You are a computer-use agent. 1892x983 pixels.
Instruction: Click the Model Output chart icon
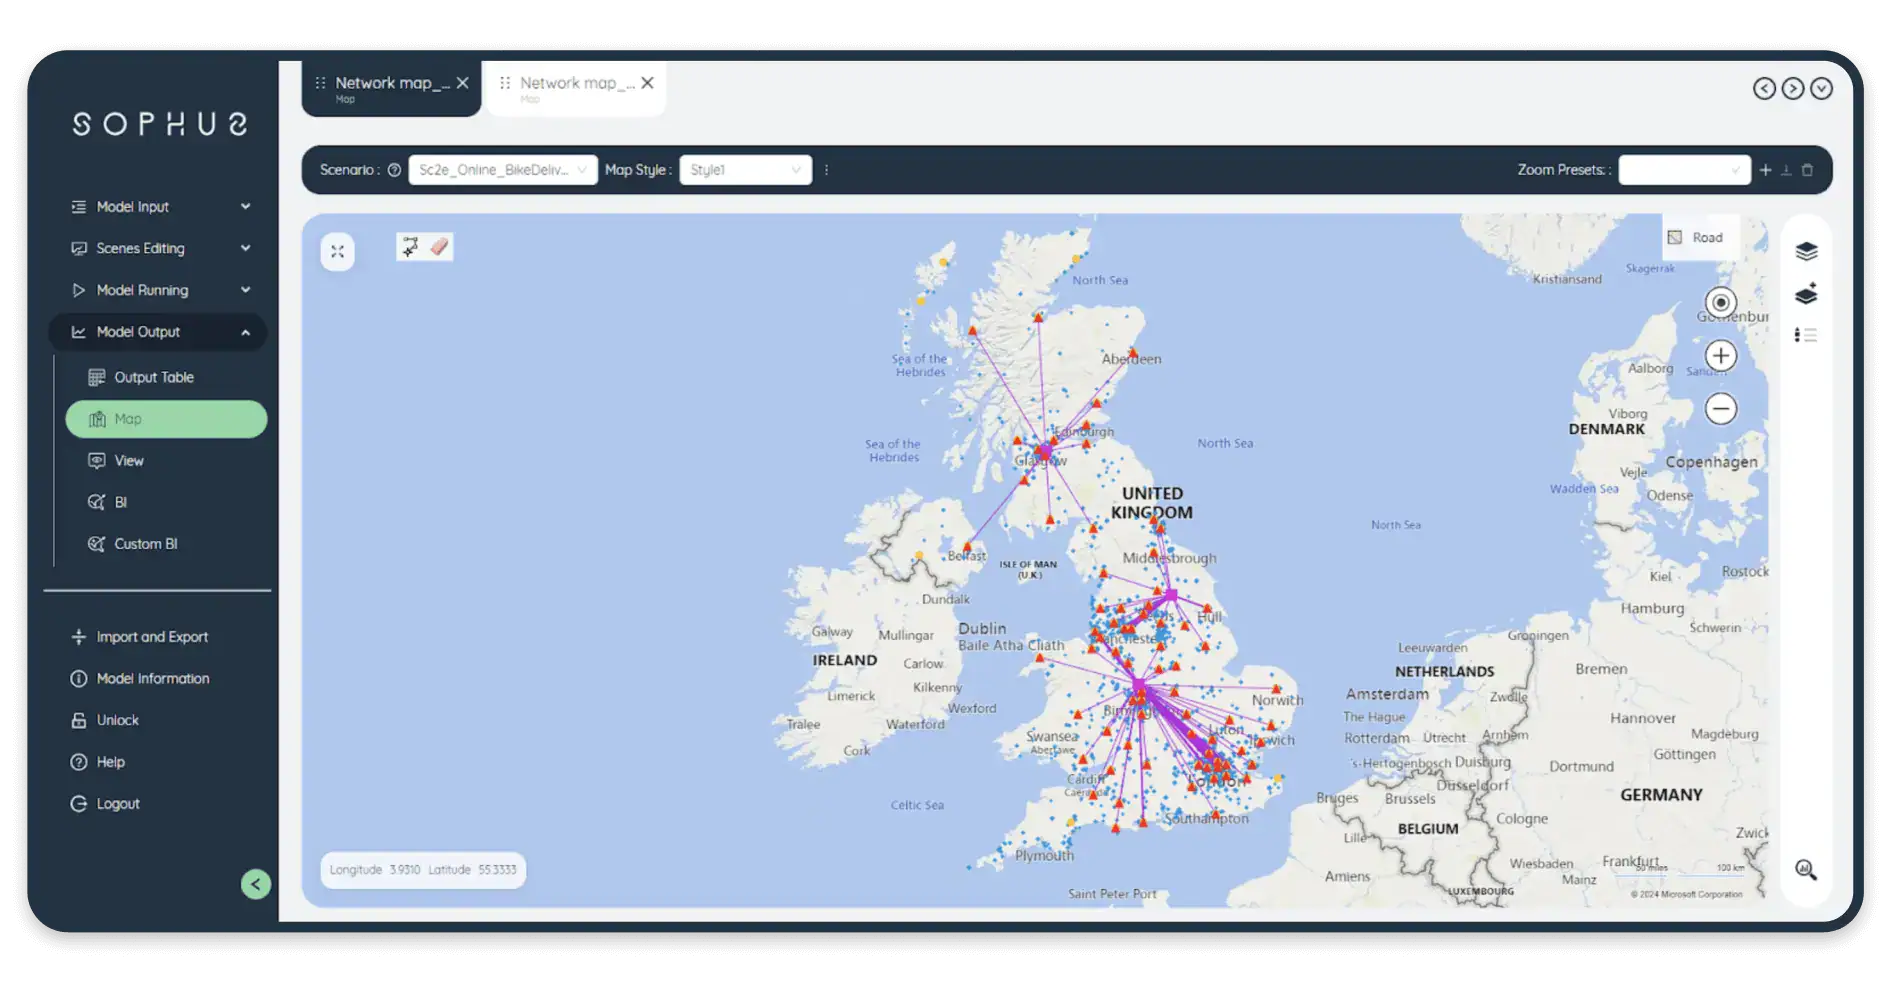click(x=78, y=332)
